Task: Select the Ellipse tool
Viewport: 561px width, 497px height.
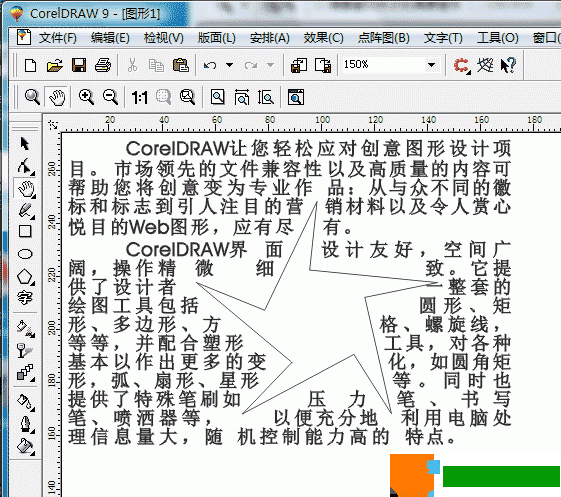Action: click(25, 254)
